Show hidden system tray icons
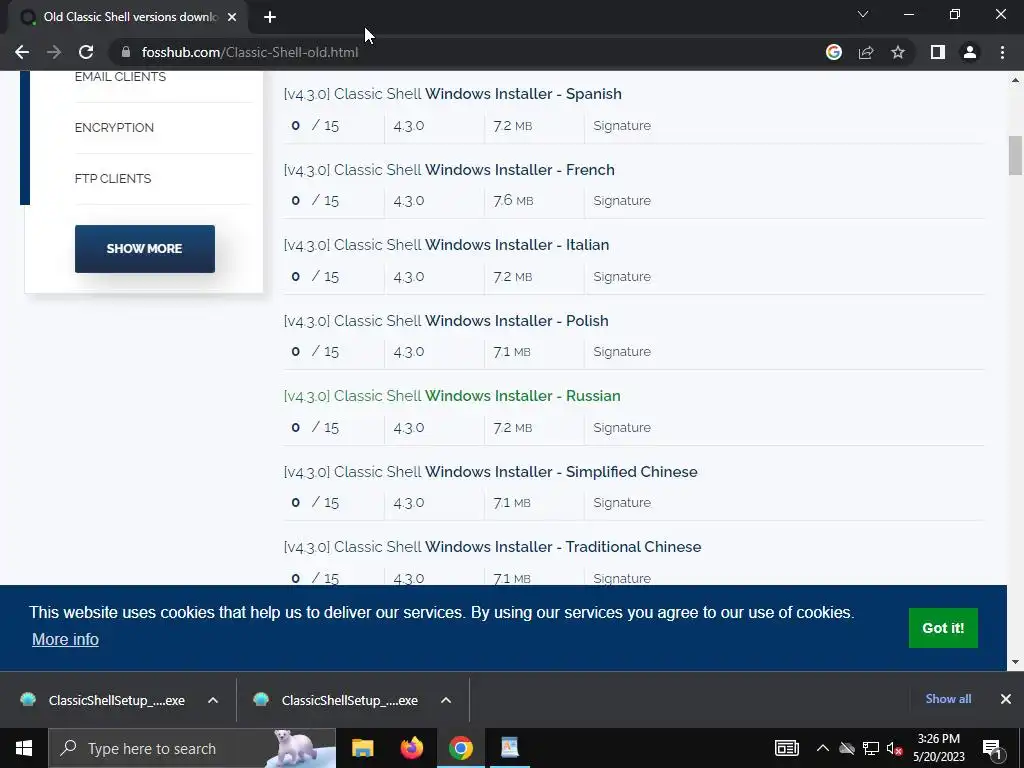The height and width of the screenshot is (768, 1024). tap(823, 748)
